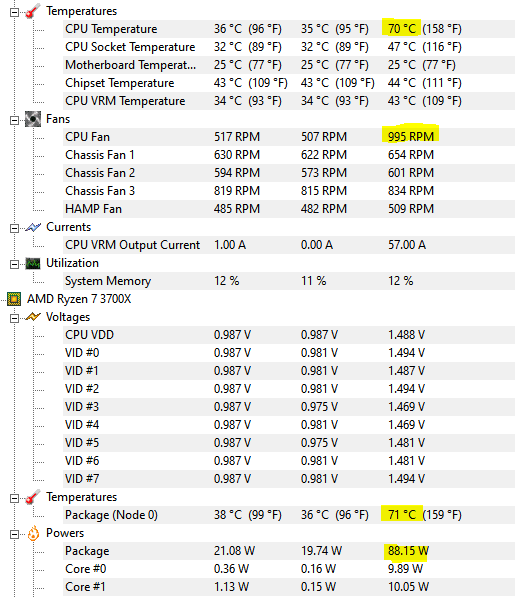Collapse the Utilization section
The height and width of the screenshot is (598, 515).
pos(14,265)
